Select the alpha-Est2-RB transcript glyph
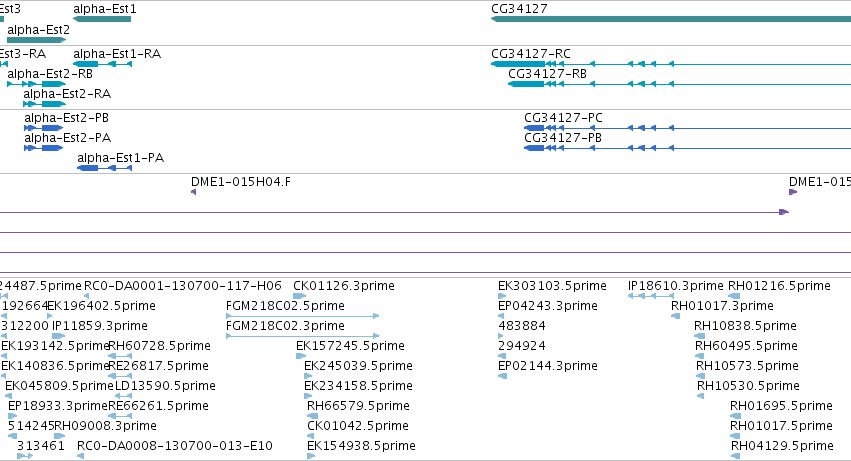The image size is (851, 461). tap(36, 84)
